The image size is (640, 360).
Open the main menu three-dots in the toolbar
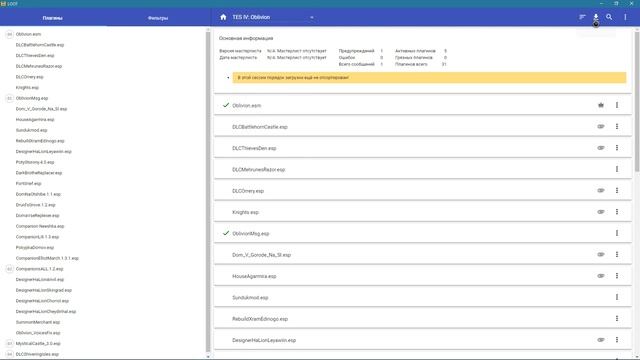click(x=625, y=17)
